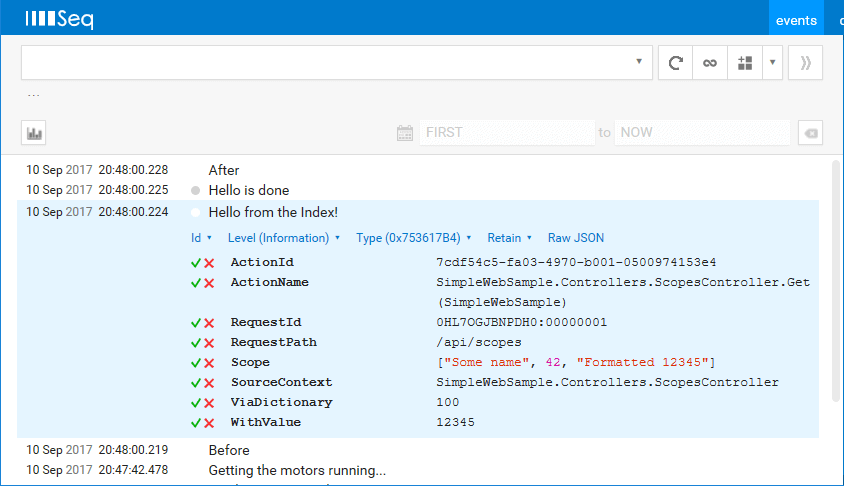
Task: Click the RequestPath property name
Action: click(x=273, y=342)
